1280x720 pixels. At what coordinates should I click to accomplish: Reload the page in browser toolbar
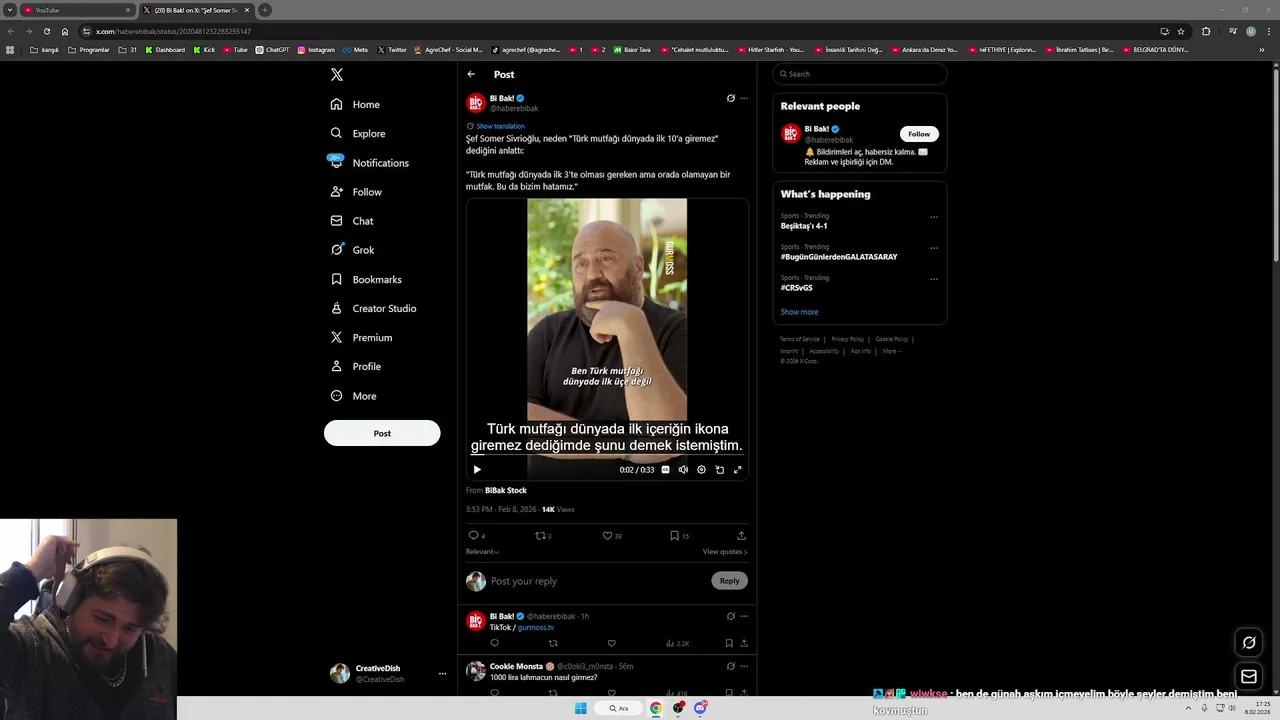click(x=46, y=31)
